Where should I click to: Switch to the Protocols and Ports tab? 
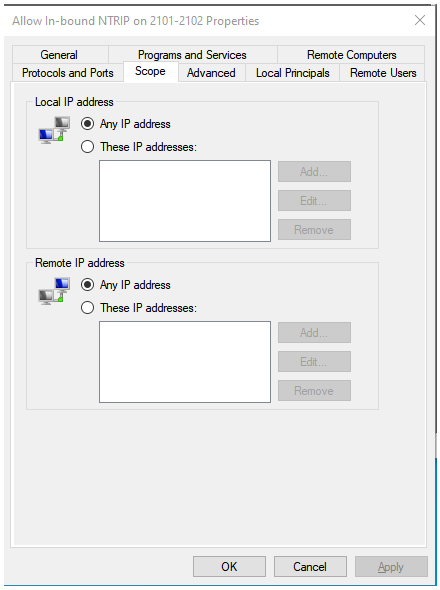point(68,73)
